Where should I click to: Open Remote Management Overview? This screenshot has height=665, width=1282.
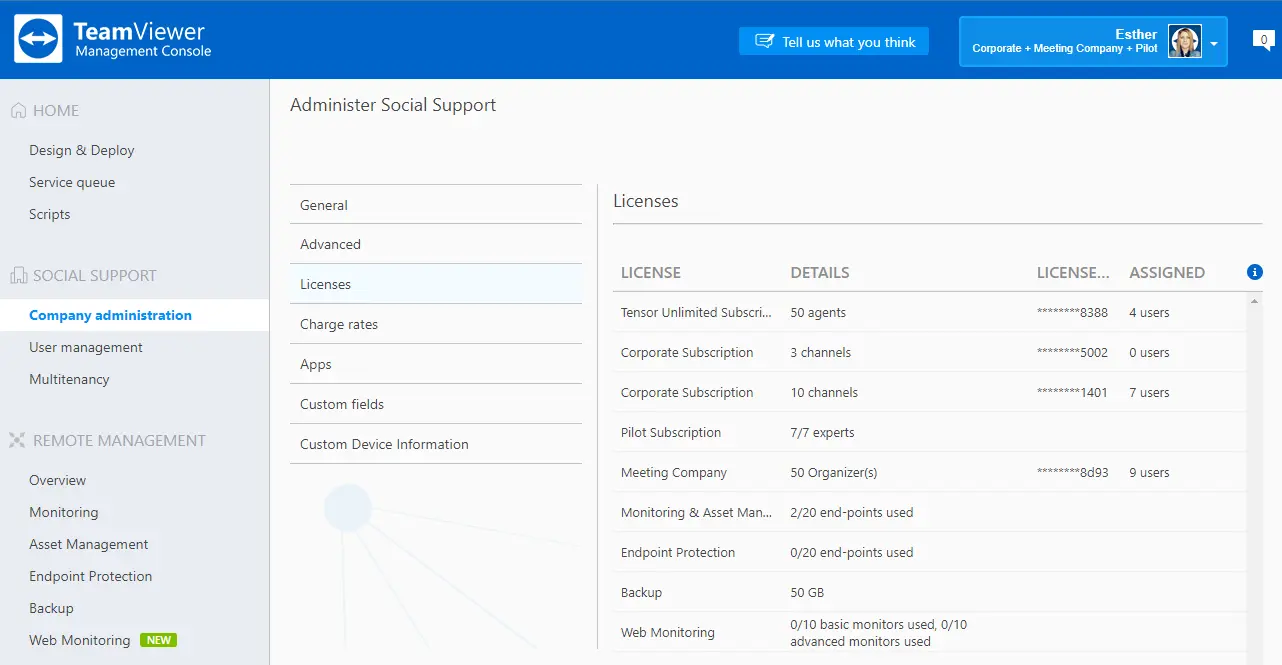click(x=58, y=480)
